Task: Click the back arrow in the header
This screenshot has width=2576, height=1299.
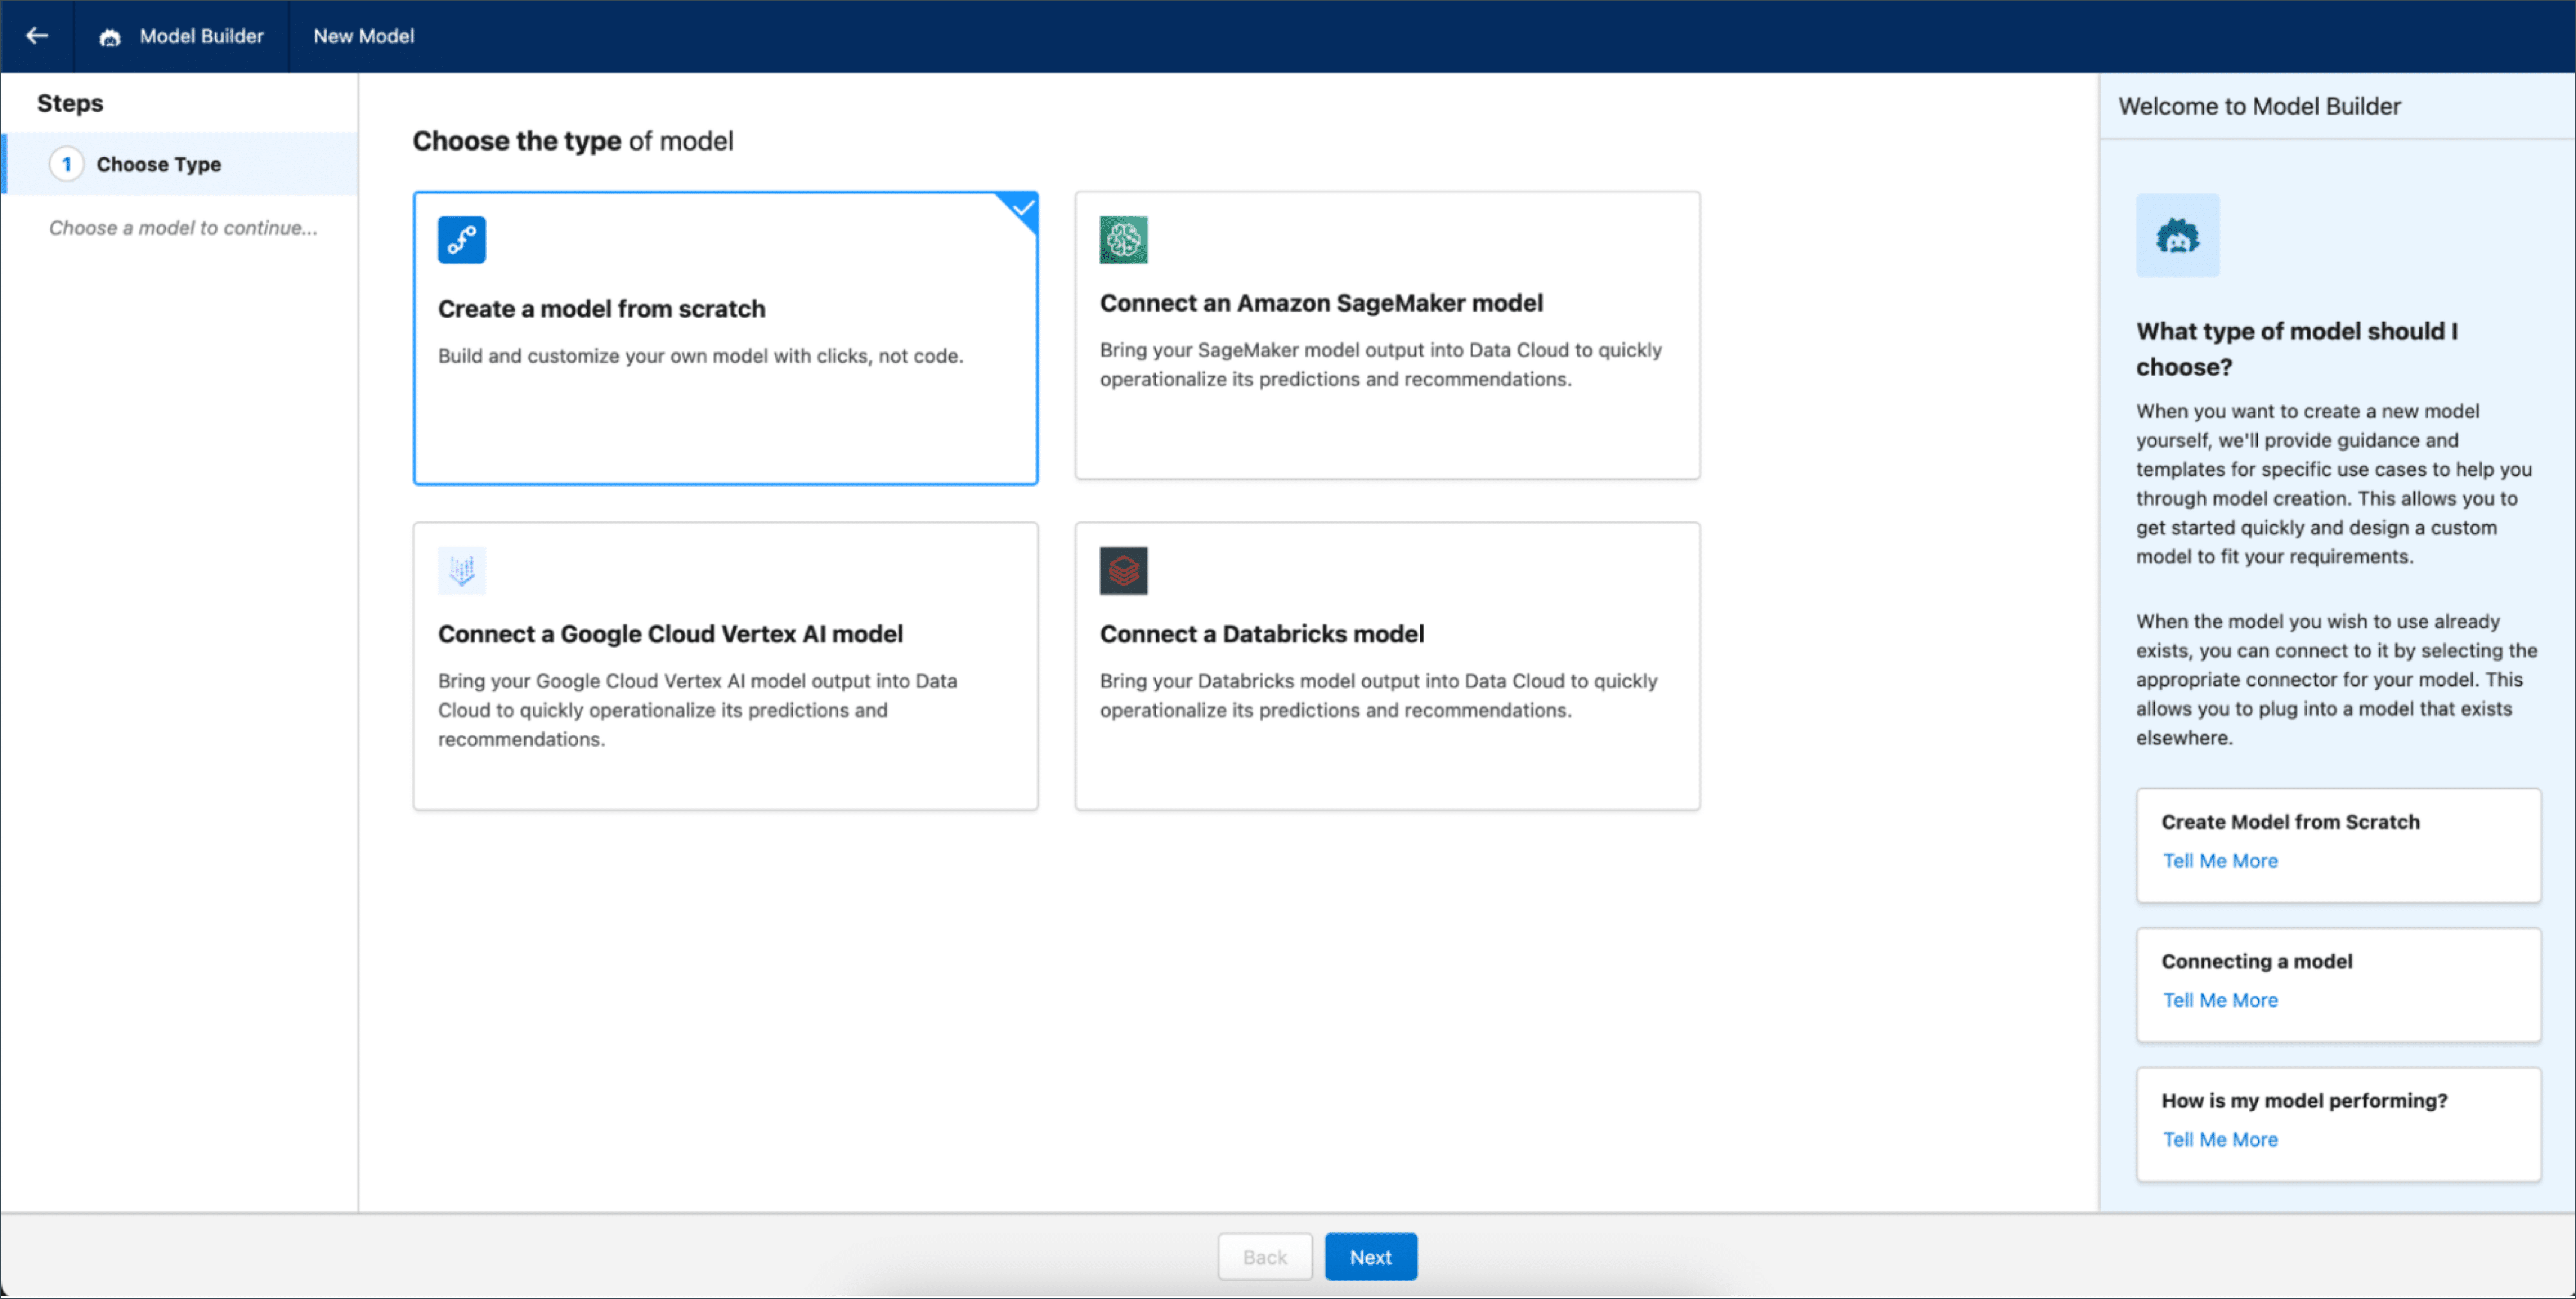Action: click(x=37, y=36)
